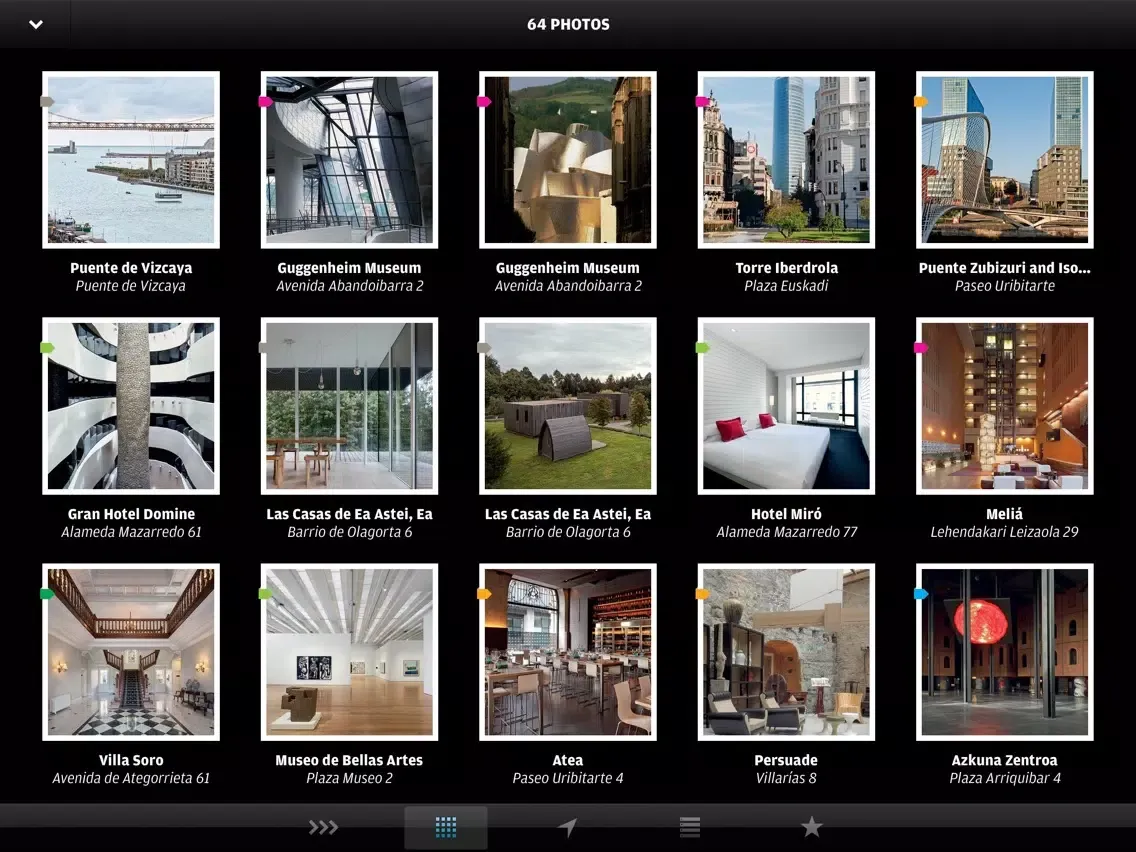Viewport: 1136px width, 852px height.
Task: Click the pink tag on Meliá
Action: (921, 348)
